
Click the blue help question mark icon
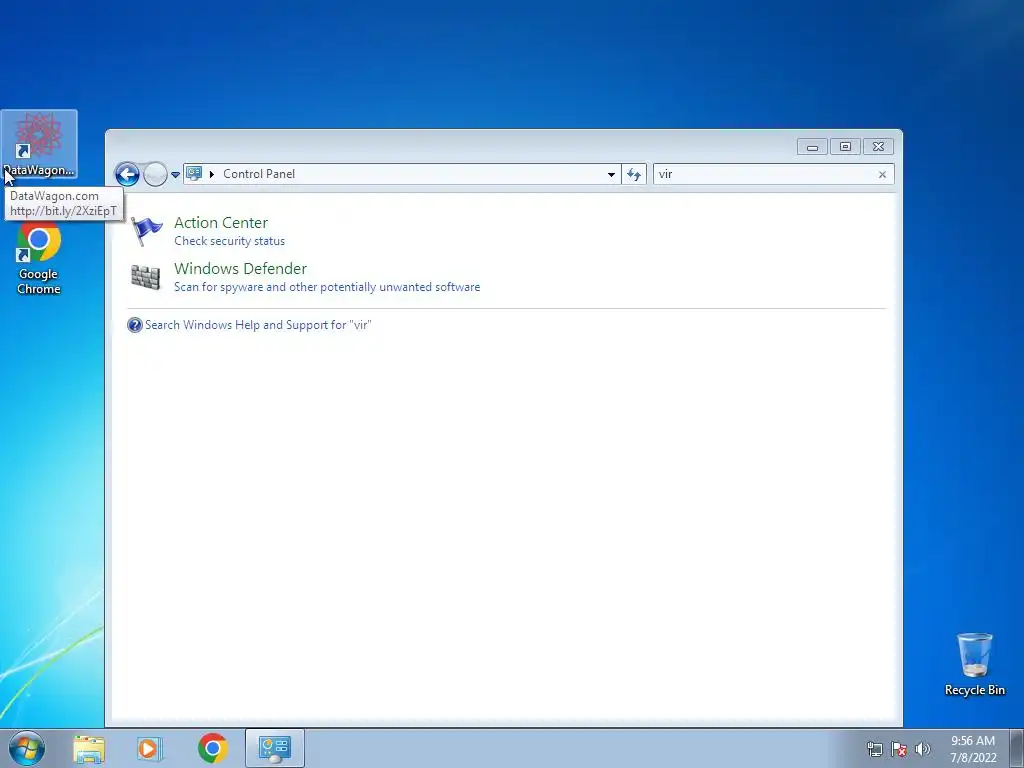135,325
